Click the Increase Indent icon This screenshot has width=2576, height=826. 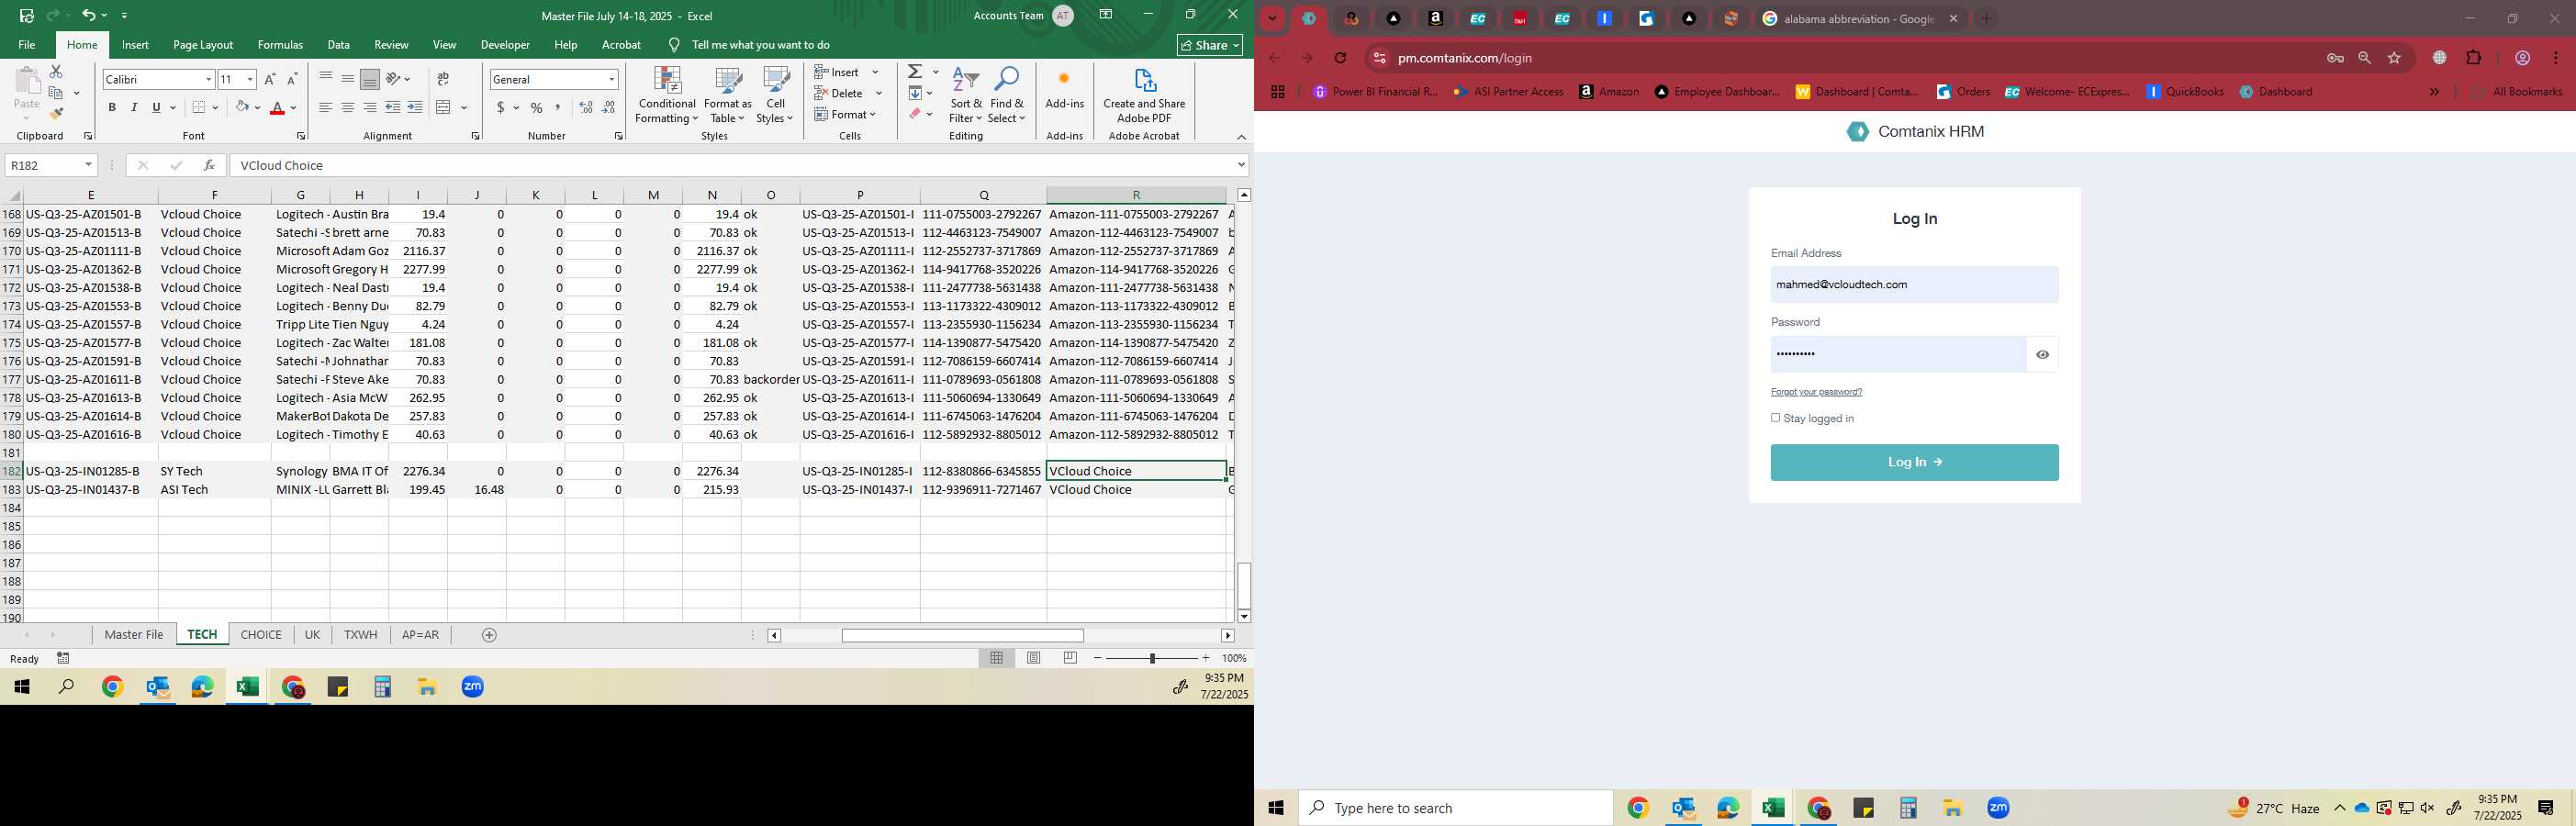pos(415,107)
